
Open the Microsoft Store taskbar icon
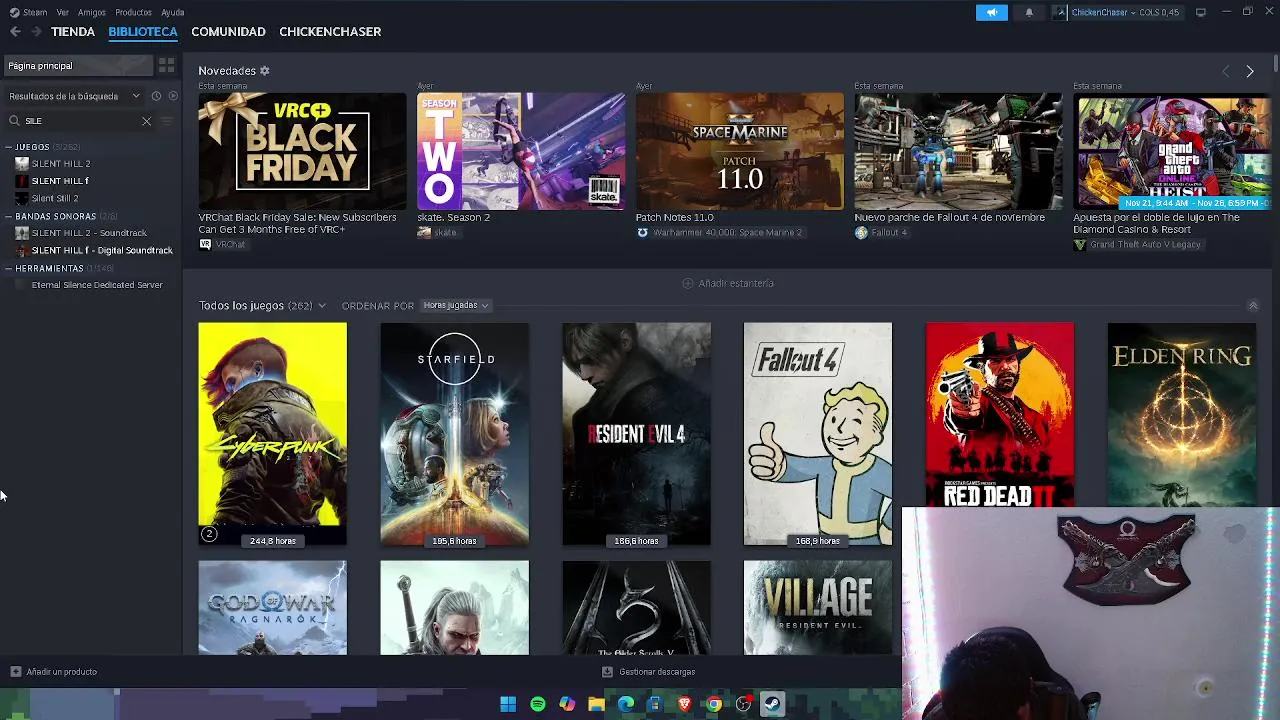click(655, 705)
